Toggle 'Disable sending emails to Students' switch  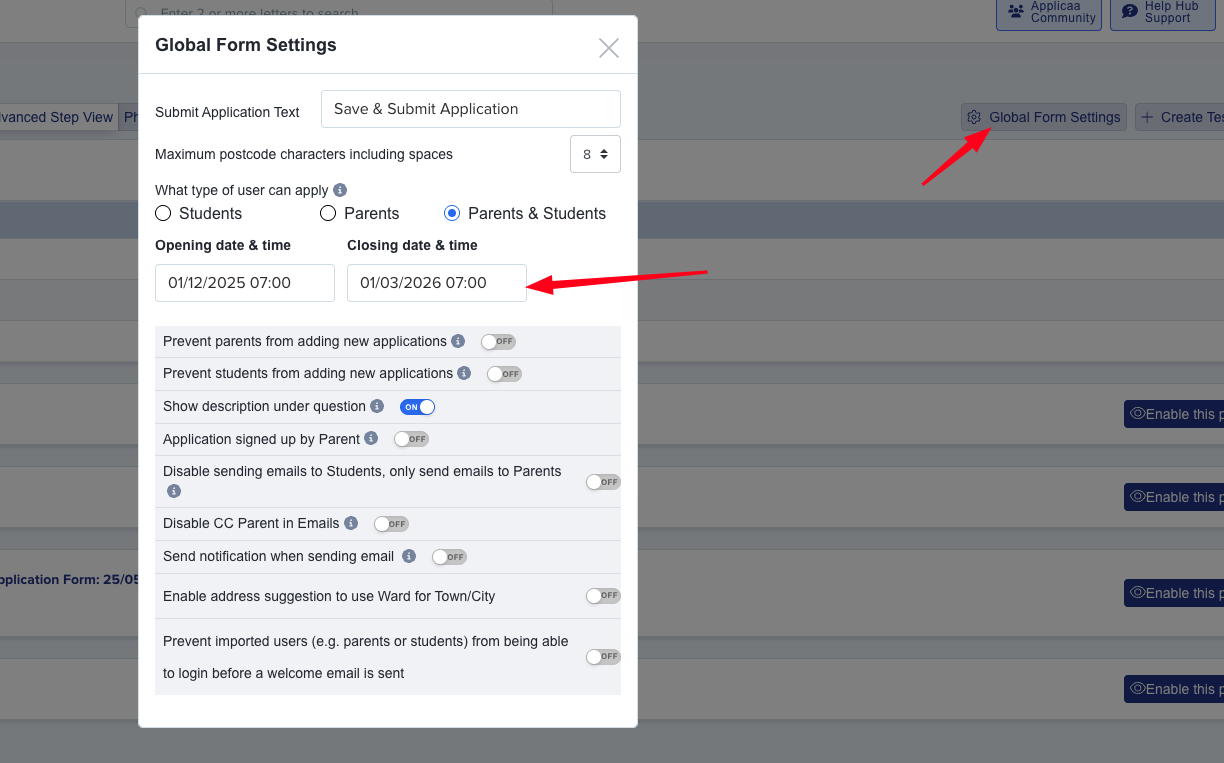(603, 482)
